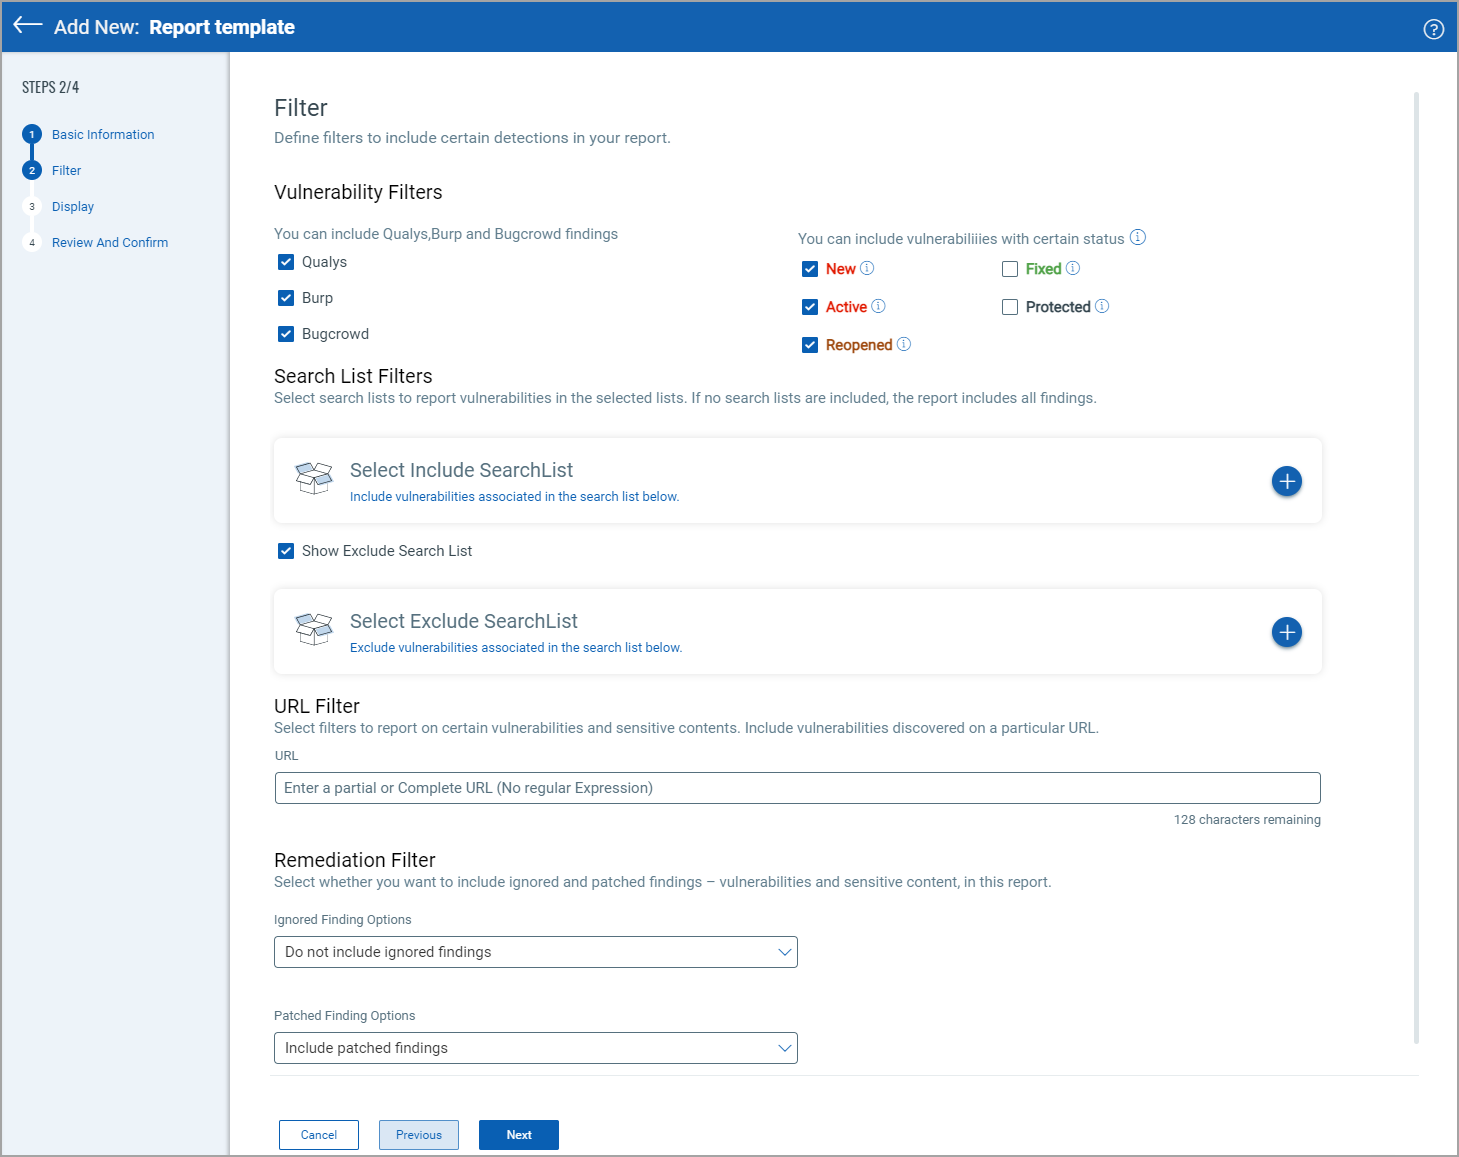This screenshot has height=1157, width=1459.
Task: Click the info icon next to Active status
Action: 878,306
